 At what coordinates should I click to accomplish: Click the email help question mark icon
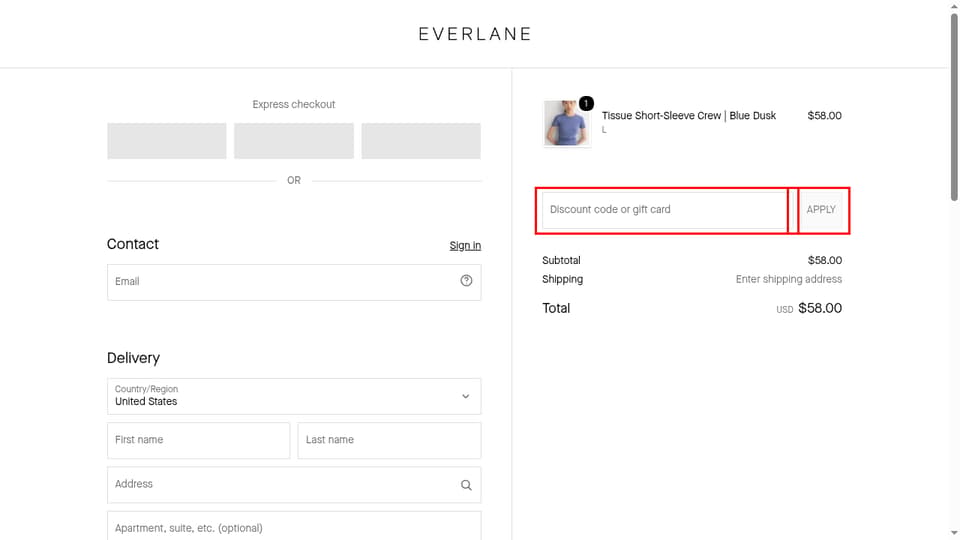click(x=467, y=280)
